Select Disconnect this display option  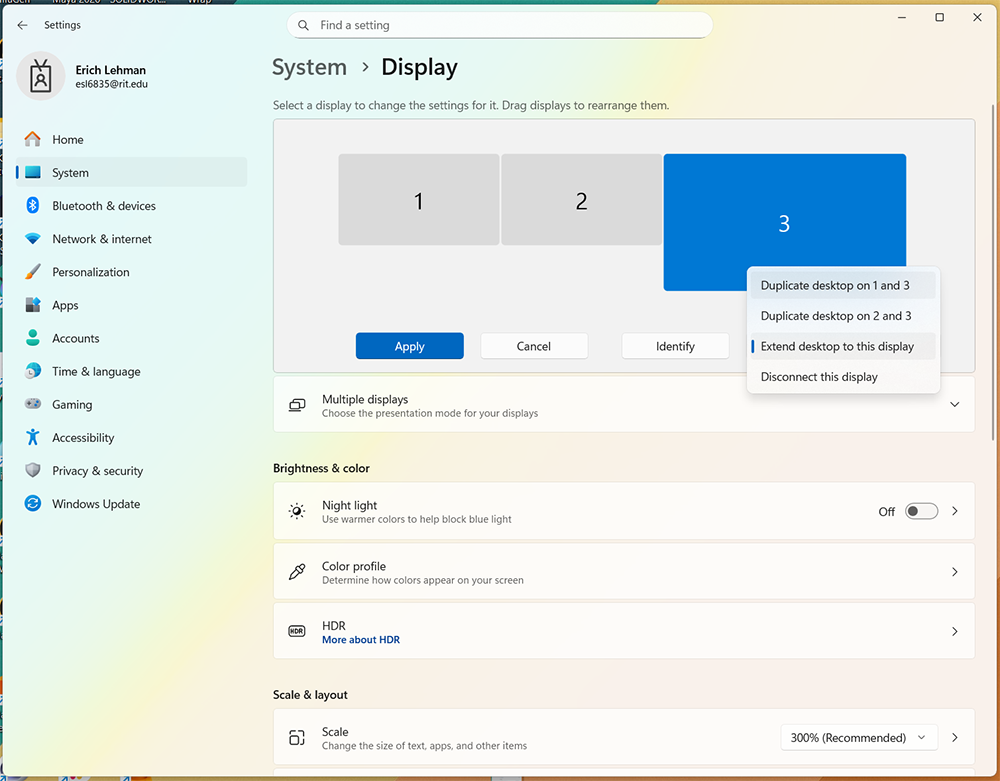(819, 377)
